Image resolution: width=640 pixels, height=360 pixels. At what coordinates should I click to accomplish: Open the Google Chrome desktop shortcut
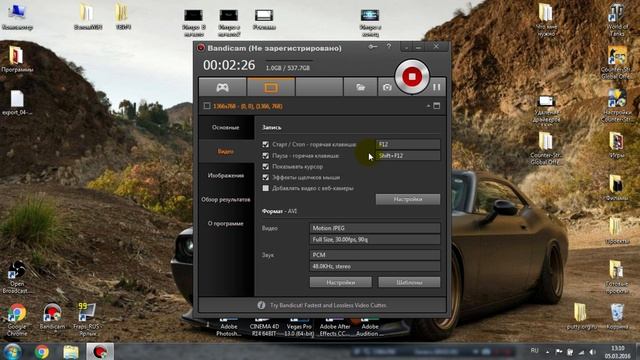17,320
